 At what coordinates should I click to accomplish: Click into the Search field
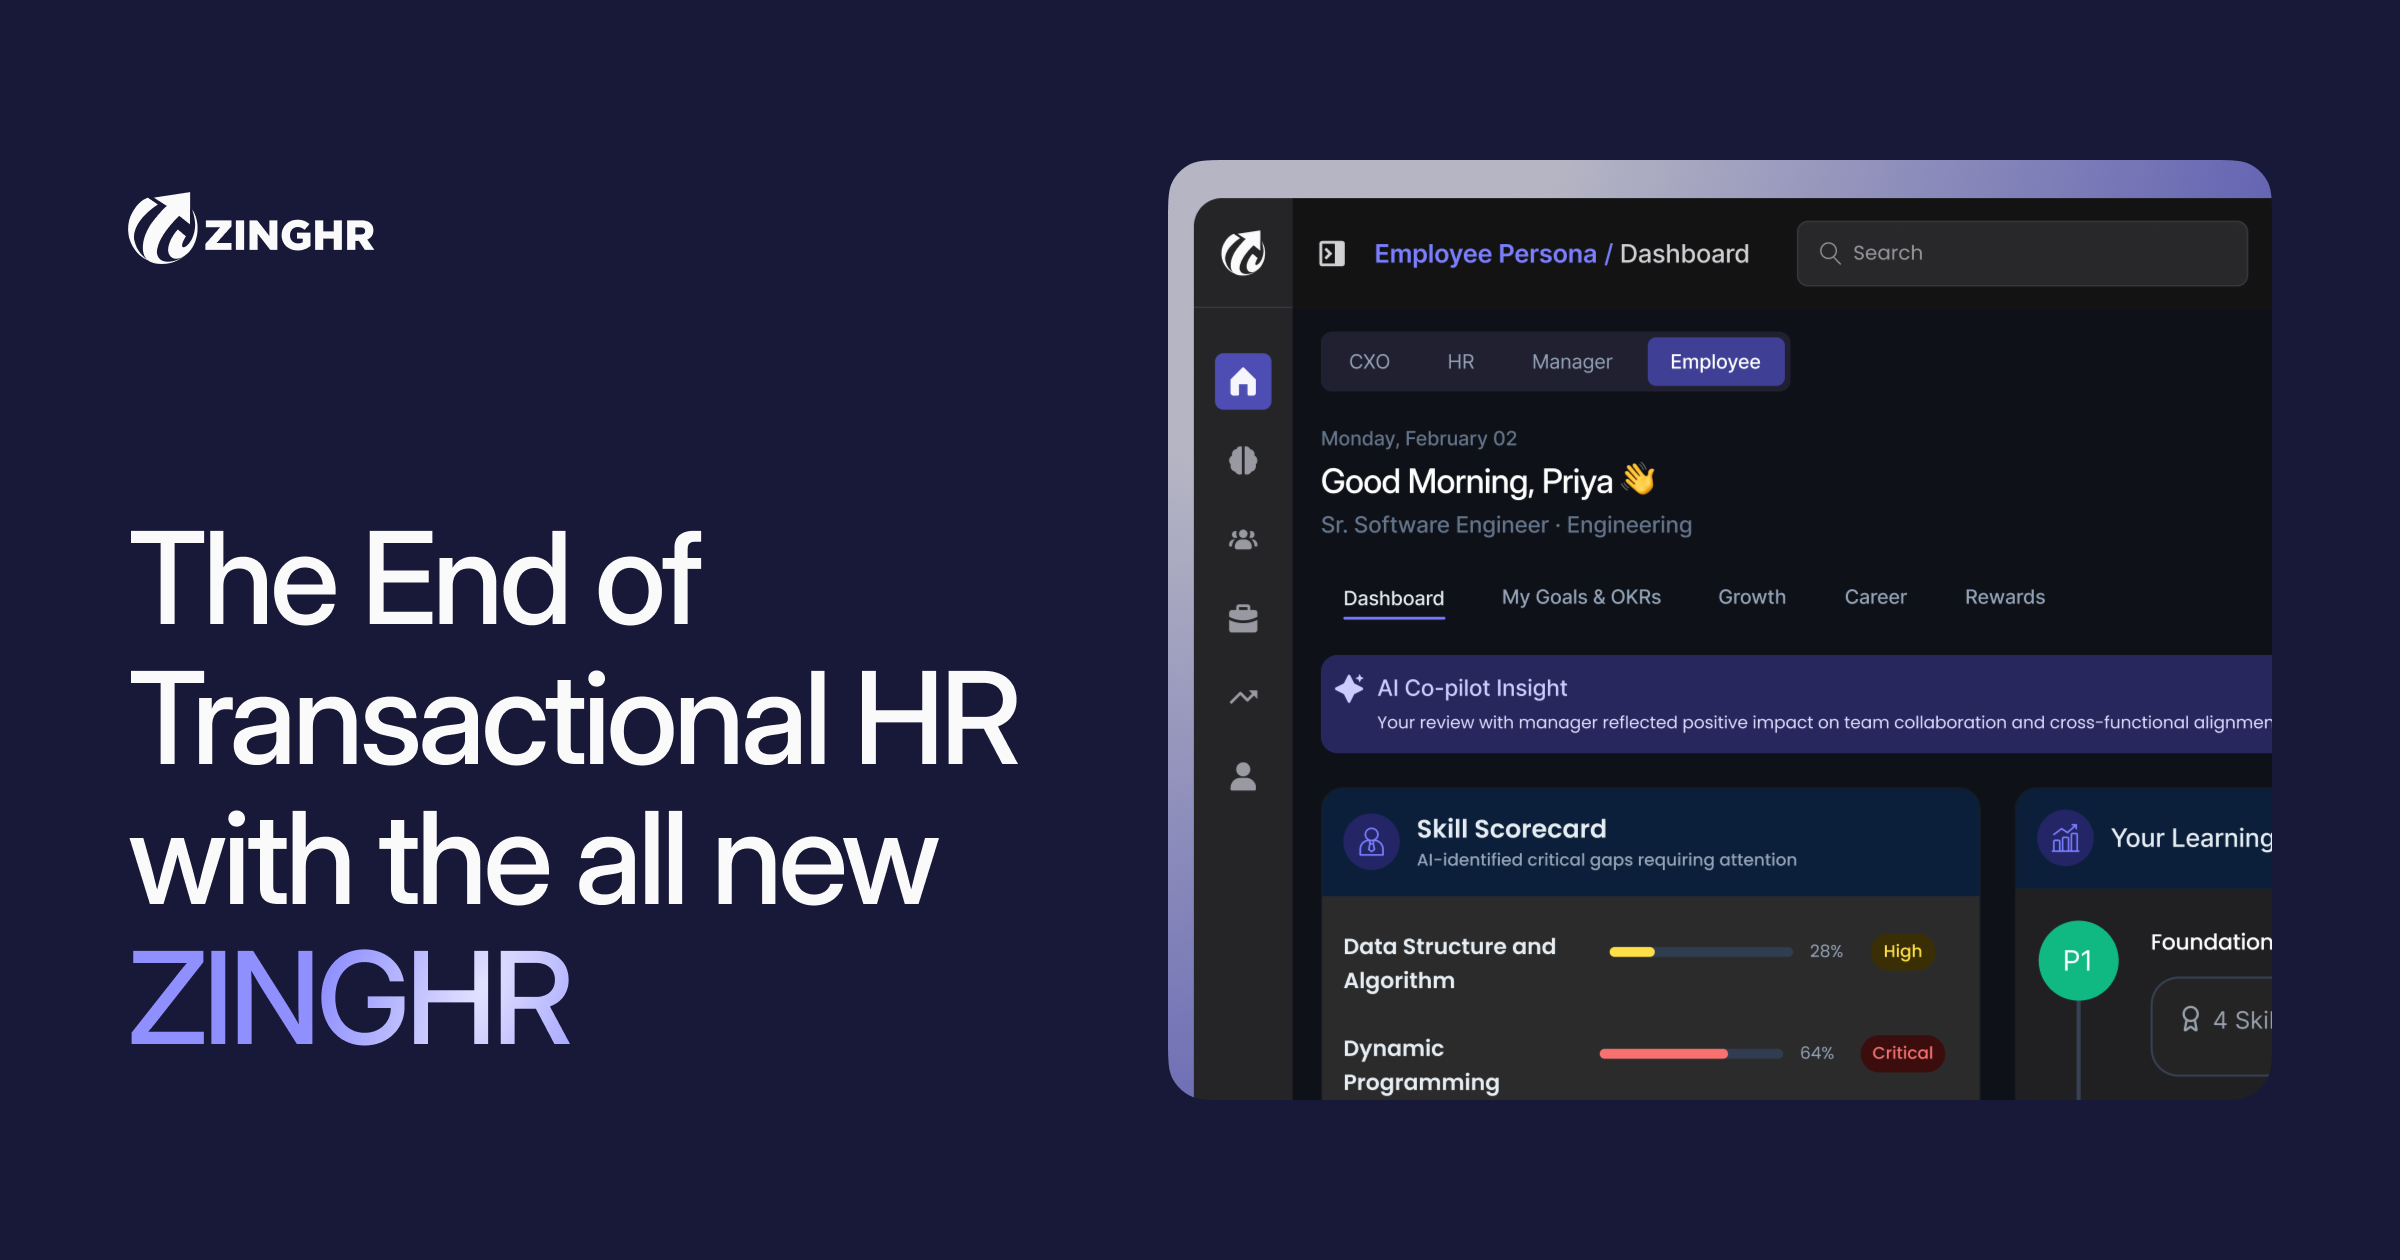point(2022,253)
